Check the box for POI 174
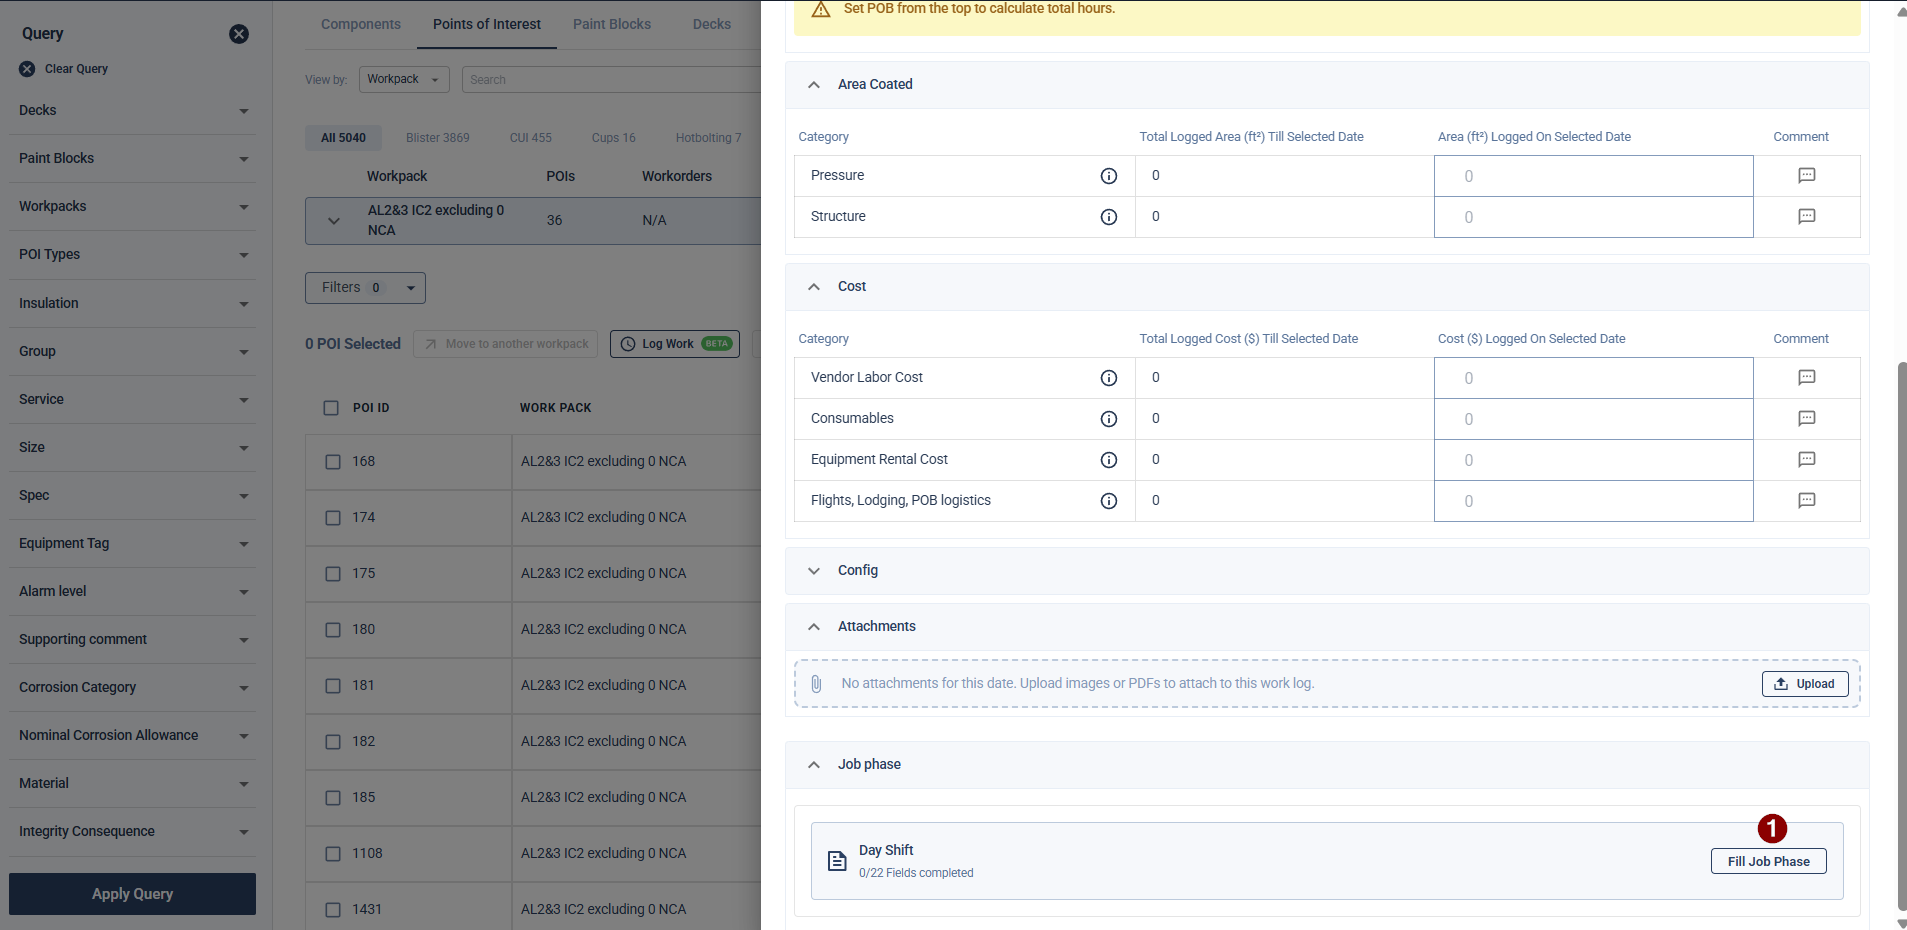The height and width of the screenshot is (930, 1907). point(333,518)
